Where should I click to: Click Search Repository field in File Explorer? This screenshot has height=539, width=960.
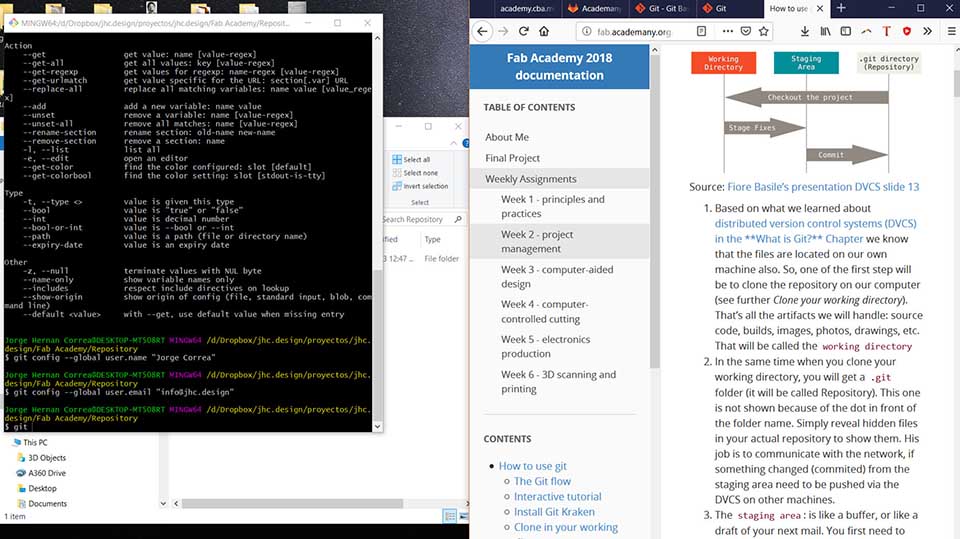click(x=415, y=219)
